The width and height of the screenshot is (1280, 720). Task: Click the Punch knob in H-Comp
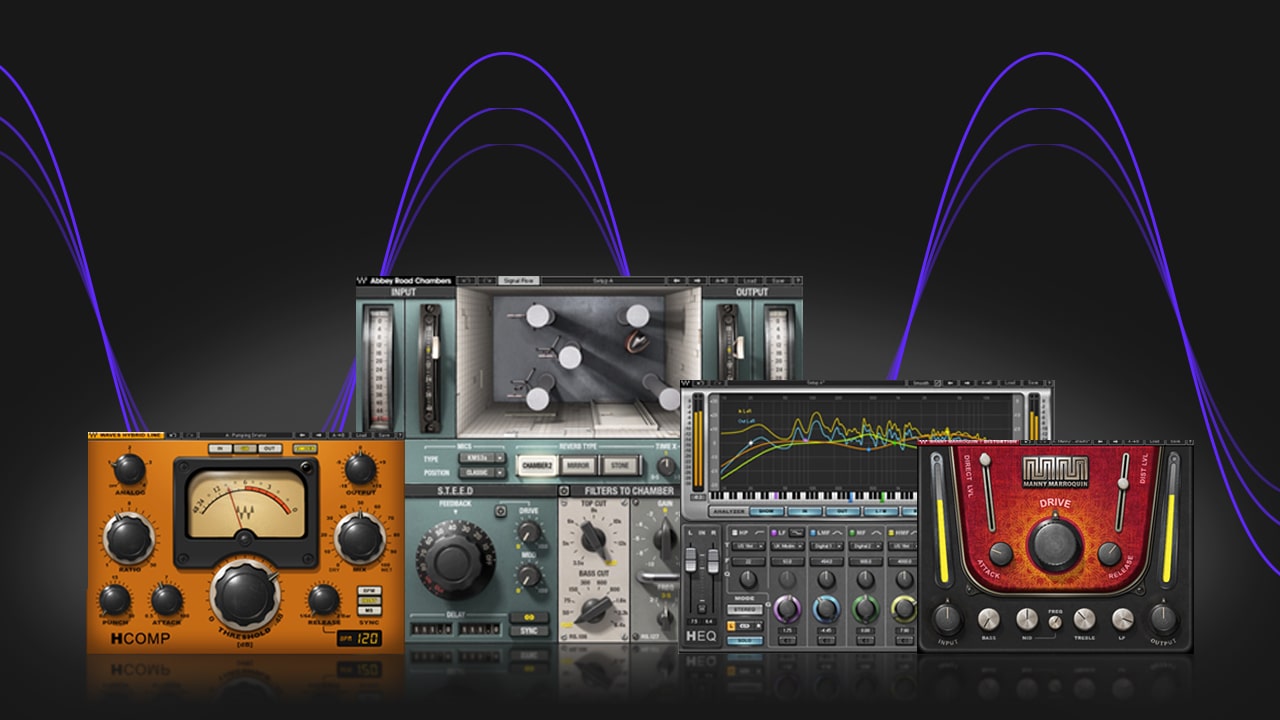(x=114, y=599)
